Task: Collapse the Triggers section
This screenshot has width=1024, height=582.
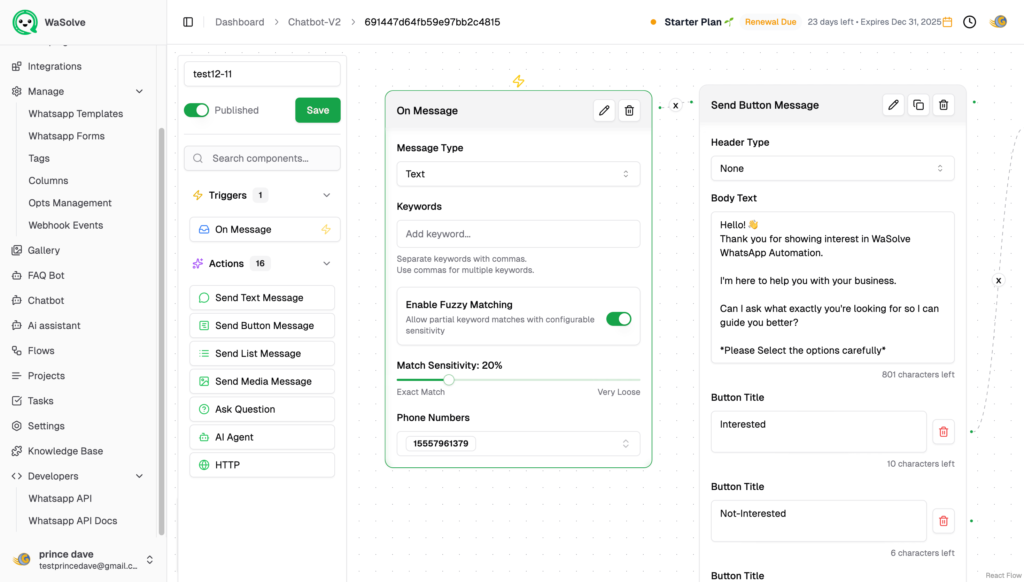Action: tap(326, 196)
